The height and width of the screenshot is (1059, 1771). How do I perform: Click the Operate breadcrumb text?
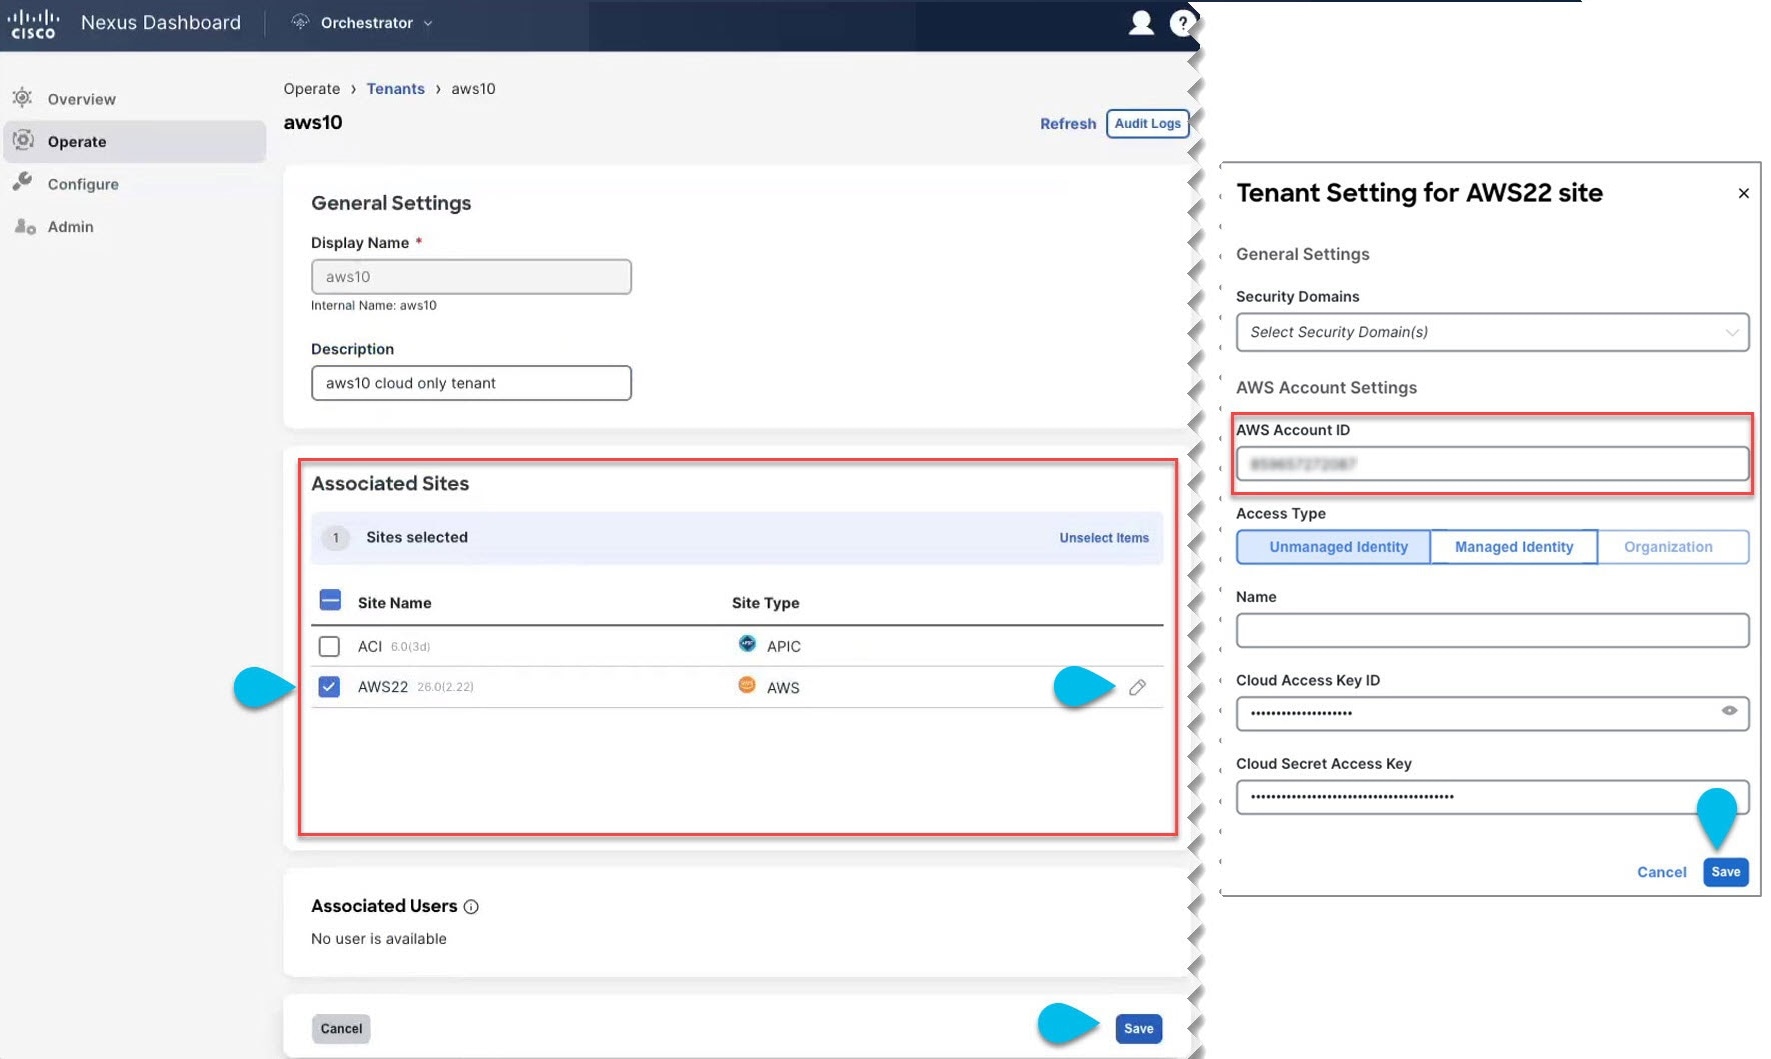tap(312, 89)
